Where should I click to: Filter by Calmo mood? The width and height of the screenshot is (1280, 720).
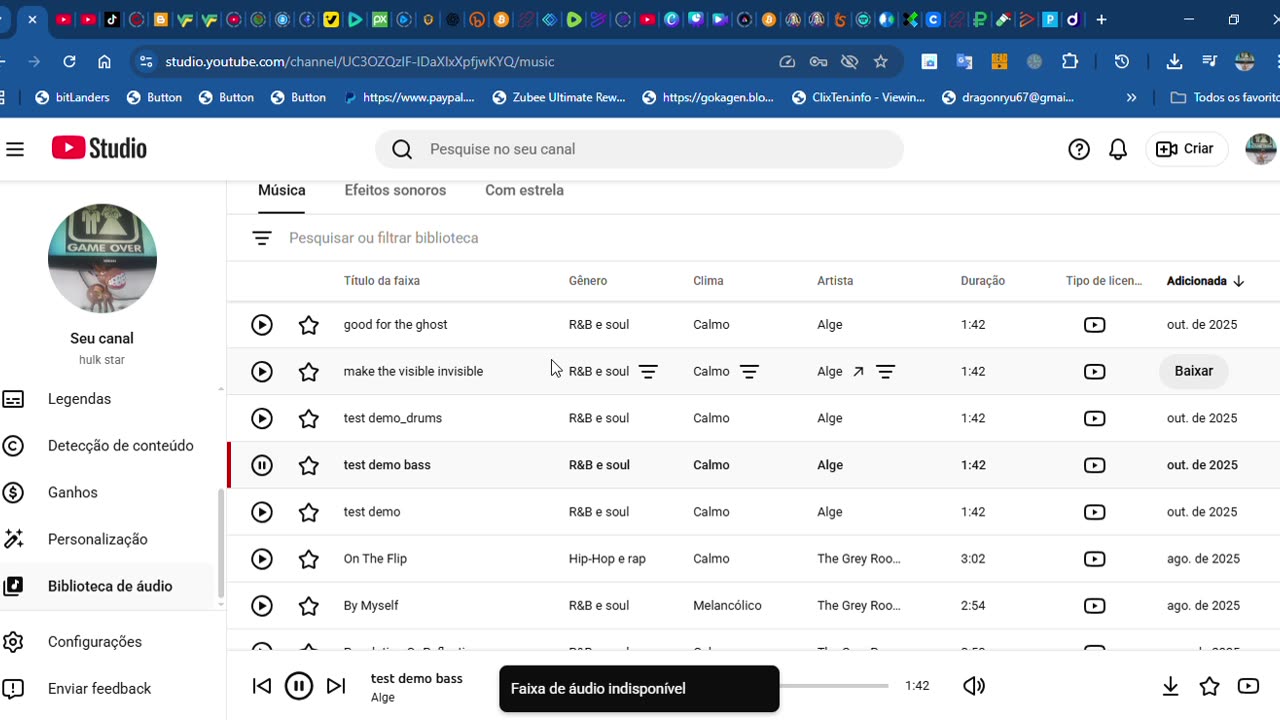coord(749,372)
